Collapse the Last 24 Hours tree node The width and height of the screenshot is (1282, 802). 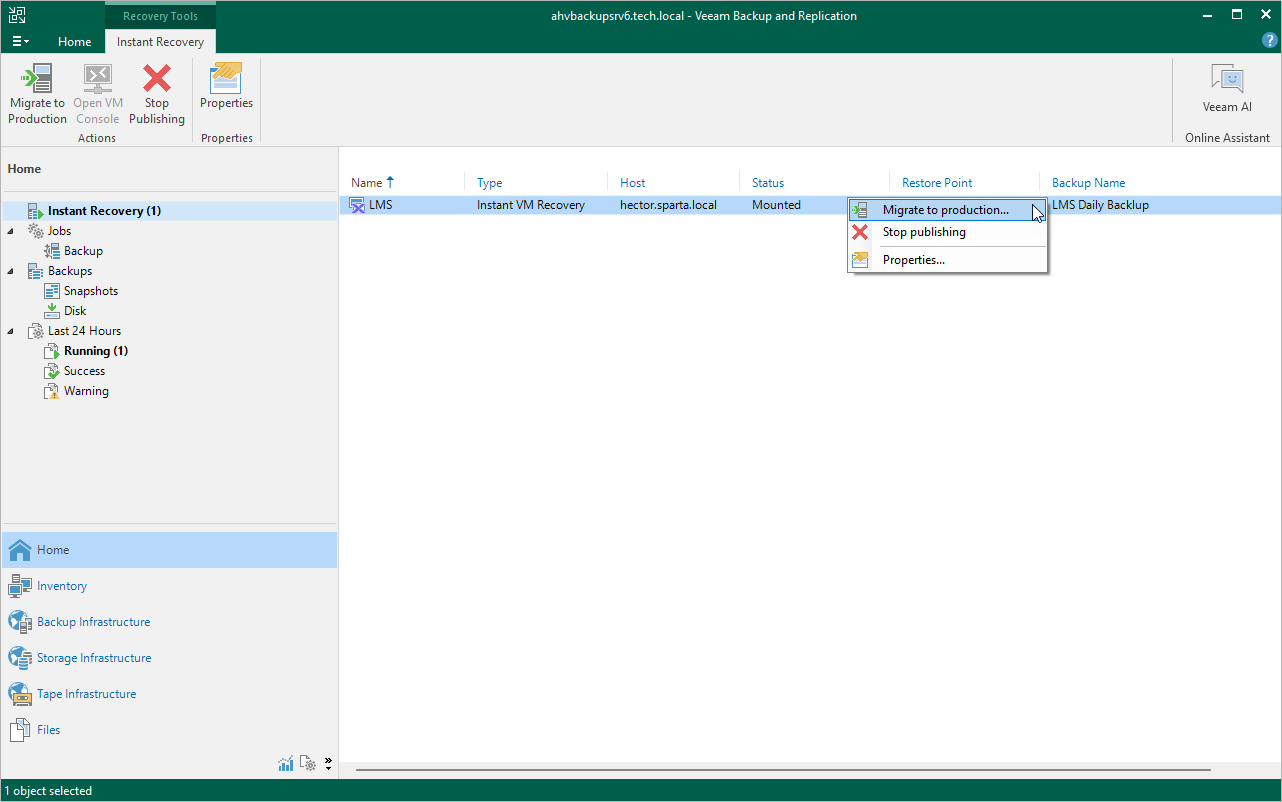point(11,331)
